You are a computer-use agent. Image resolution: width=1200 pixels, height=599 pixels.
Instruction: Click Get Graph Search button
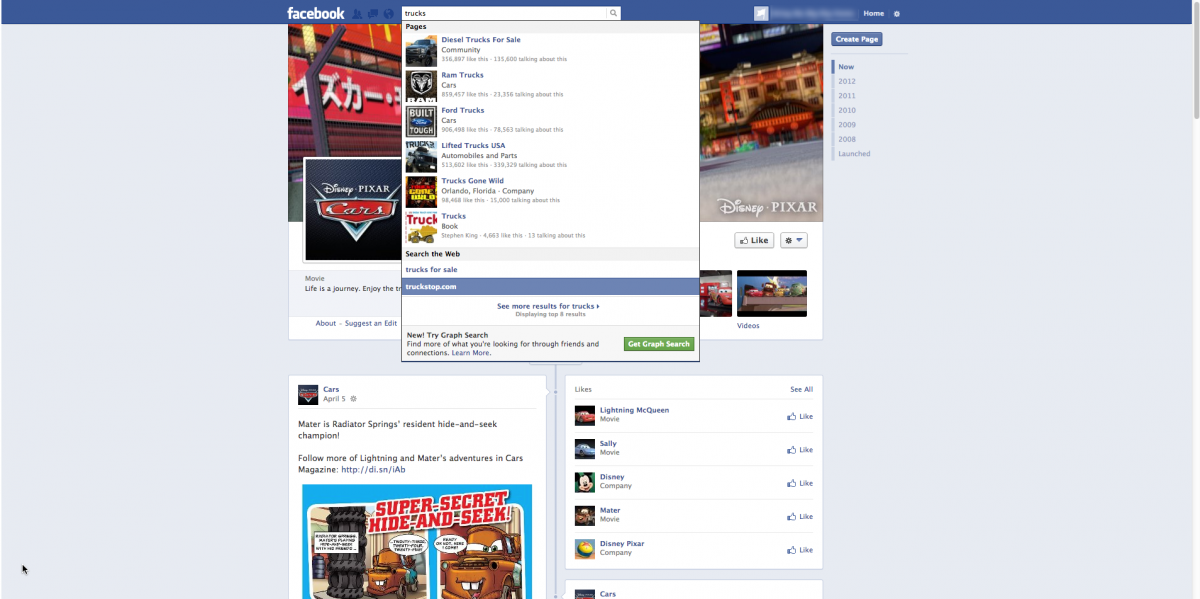[658, 344]
